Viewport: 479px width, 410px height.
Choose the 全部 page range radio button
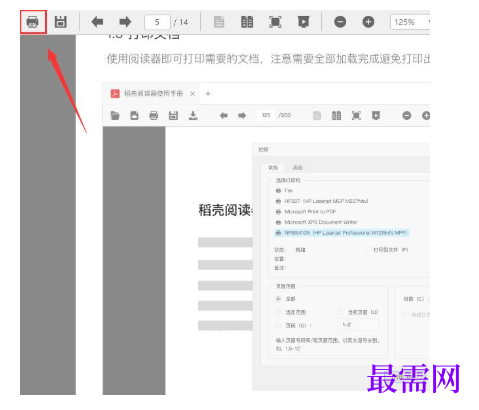tap(278, 299)
